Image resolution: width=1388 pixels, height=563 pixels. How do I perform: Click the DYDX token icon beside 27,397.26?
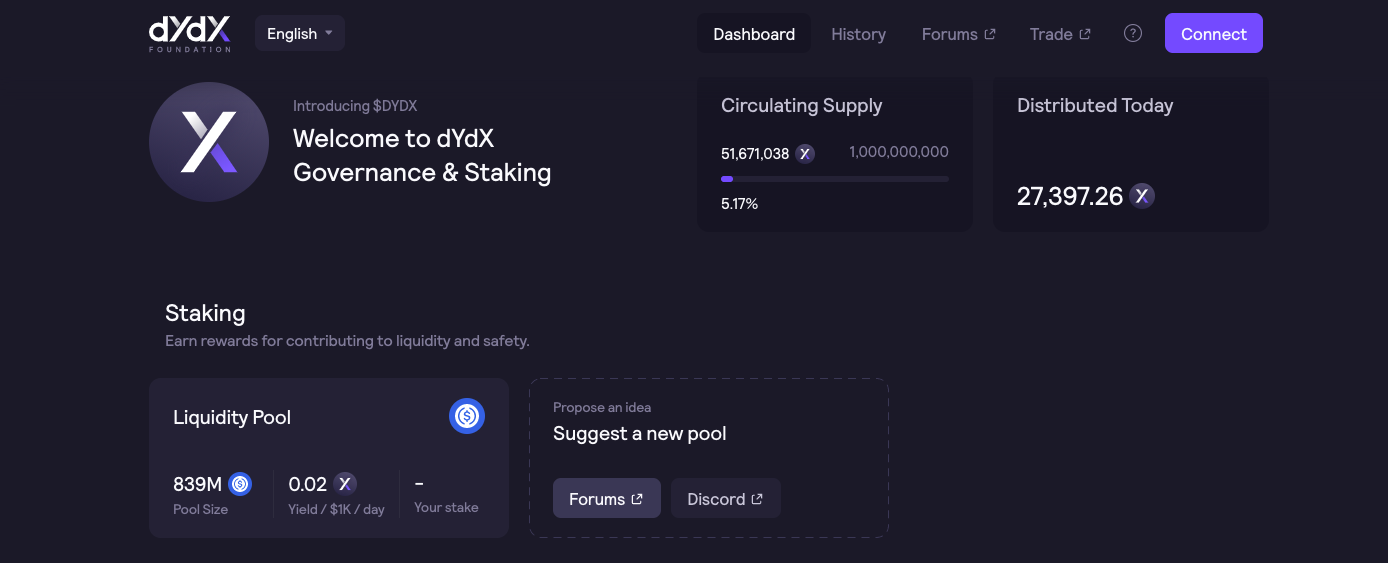[1142, 196]
